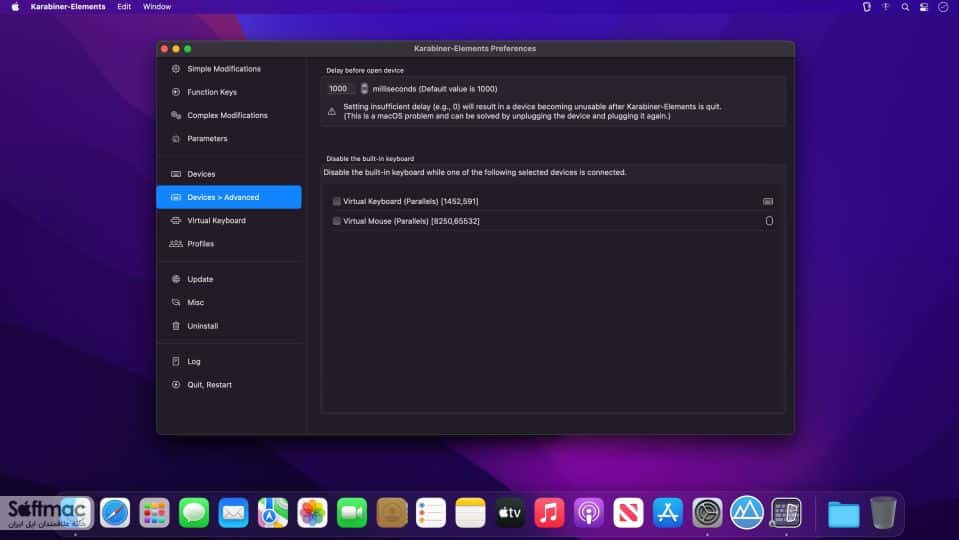Enable Virtual Keyboard (Parallels) checkbox

[x=336, y=201]
